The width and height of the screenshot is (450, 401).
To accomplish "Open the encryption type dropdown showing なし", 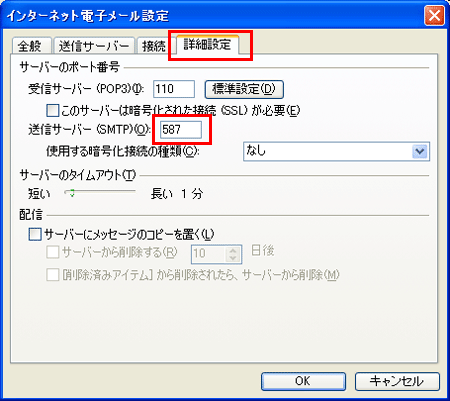I will pos(336,151).
